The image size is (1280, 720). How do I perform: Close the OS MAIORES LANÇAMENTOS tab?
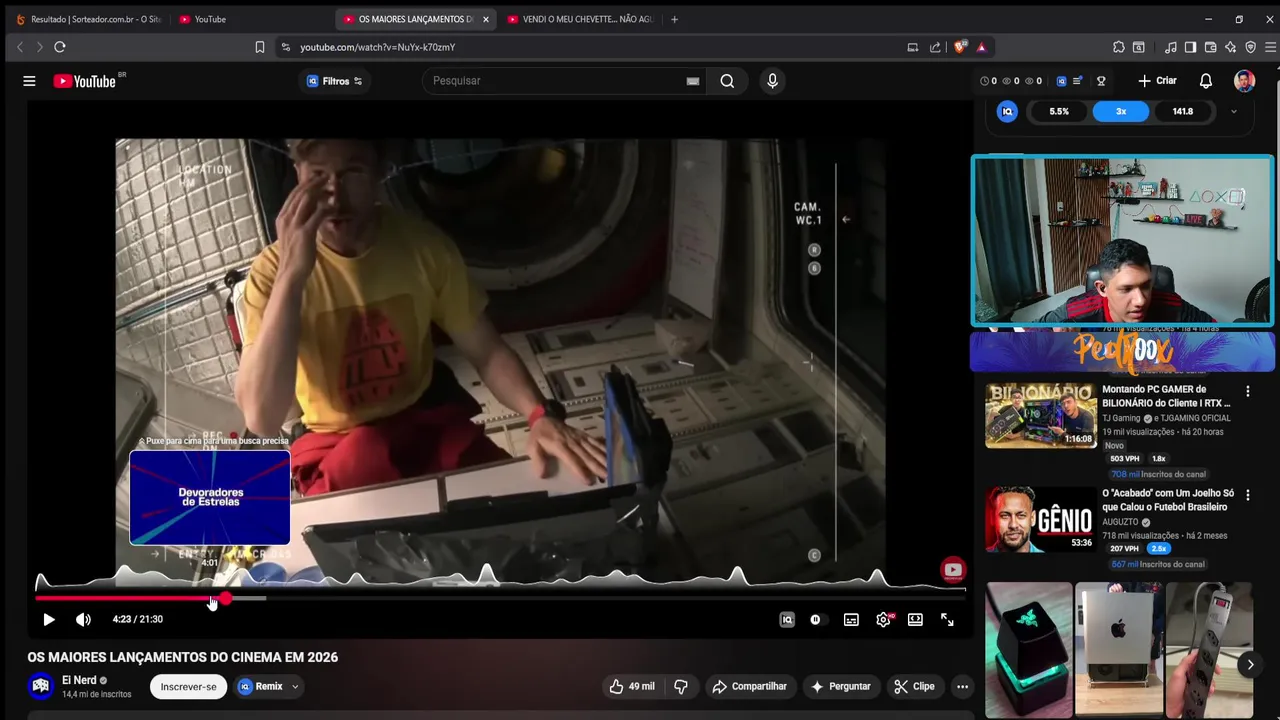click(x=486, y=19)
